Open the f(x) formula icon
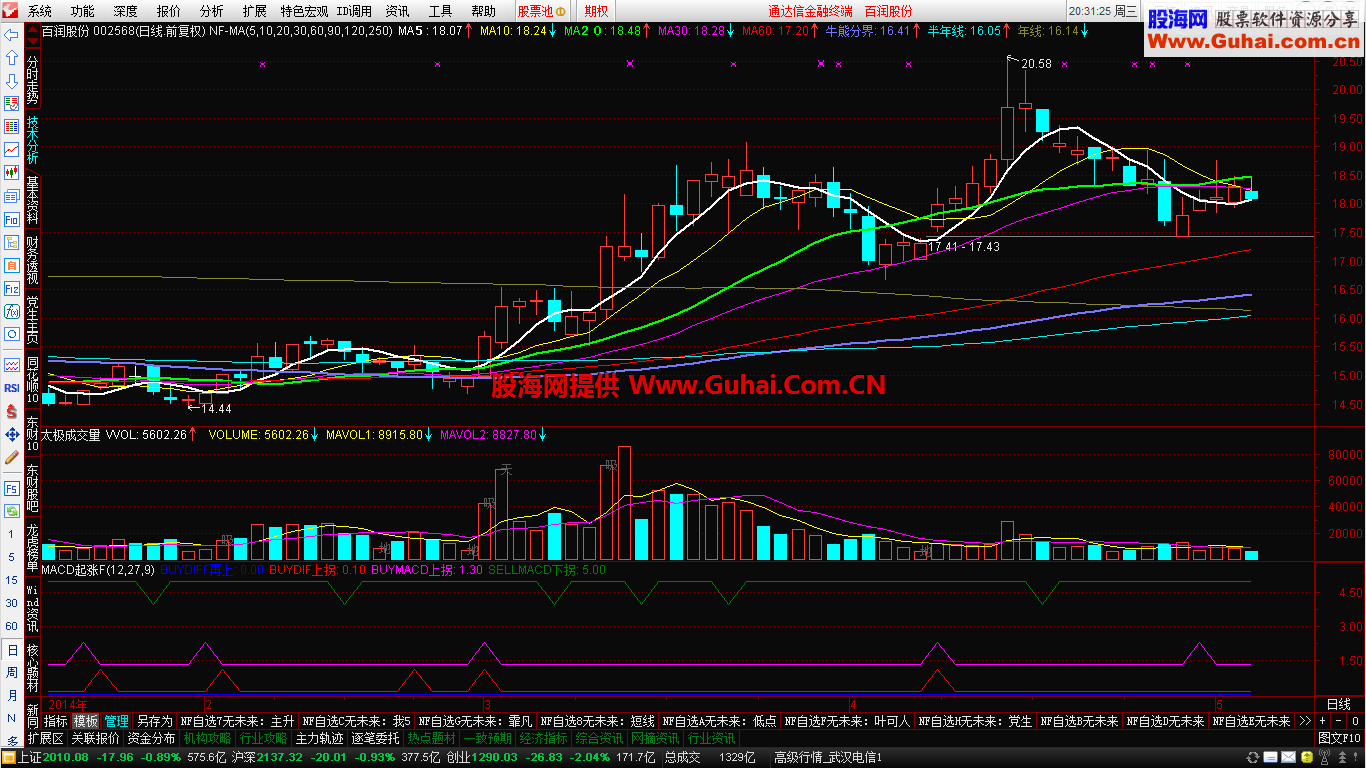The width and height of the screenshot is (1366, 768). tap(11, 313)
